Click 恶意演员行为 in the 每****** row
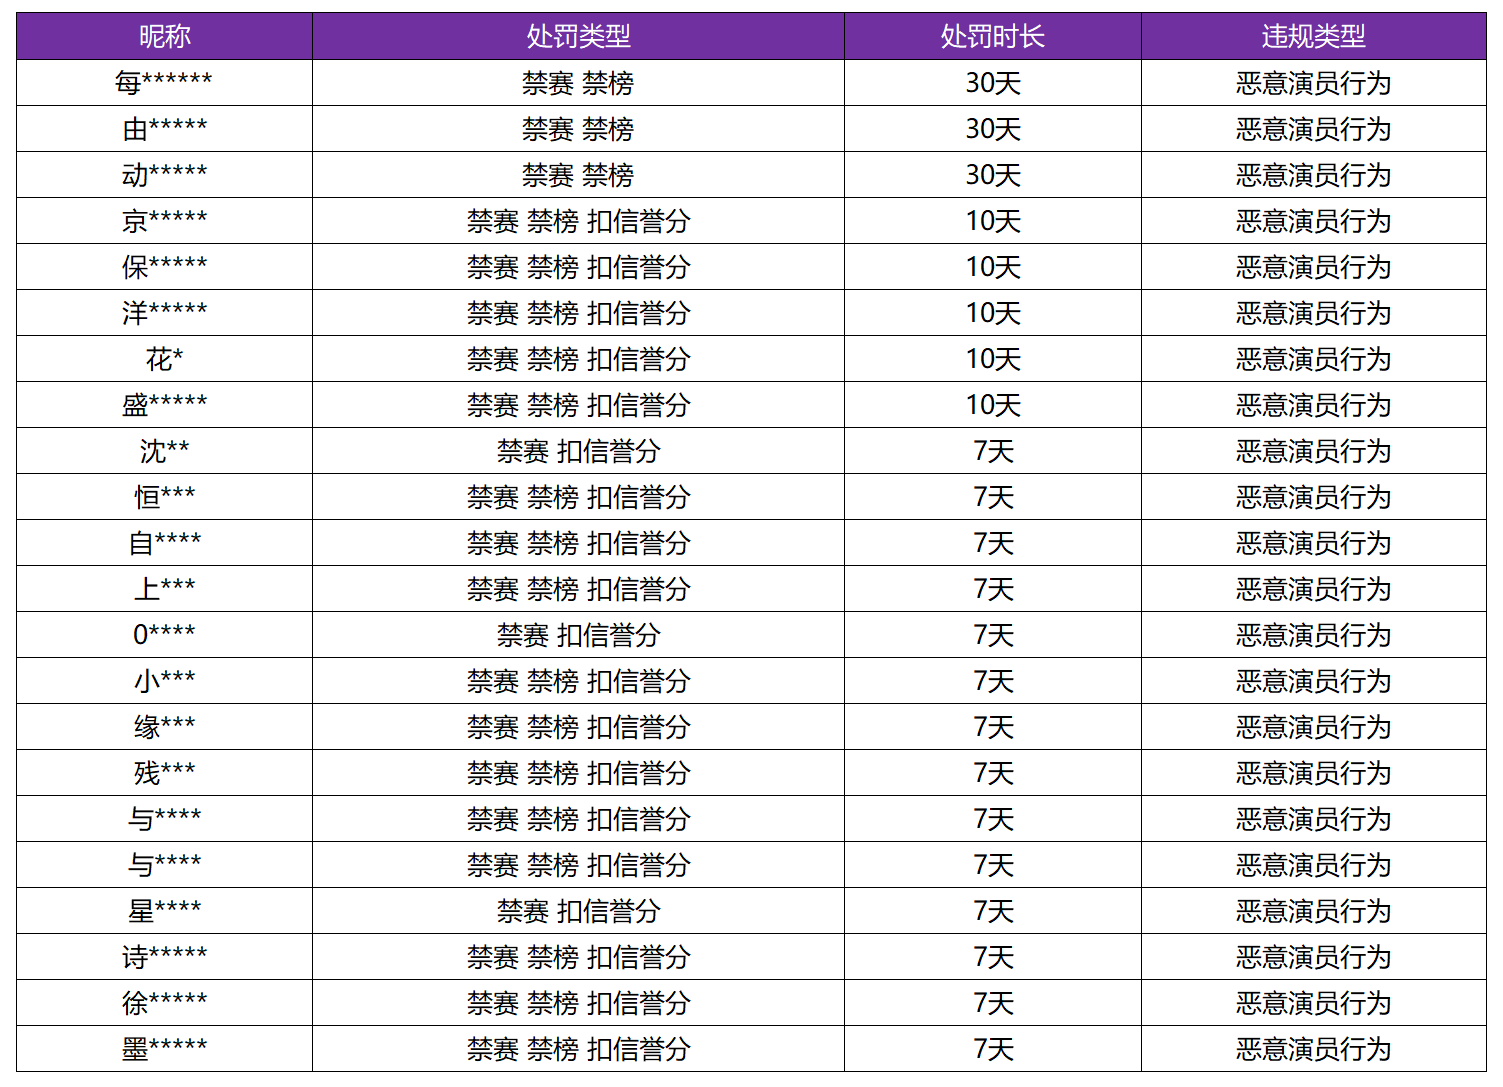Screen dimensions: 1503x1087 [1313, 83]
